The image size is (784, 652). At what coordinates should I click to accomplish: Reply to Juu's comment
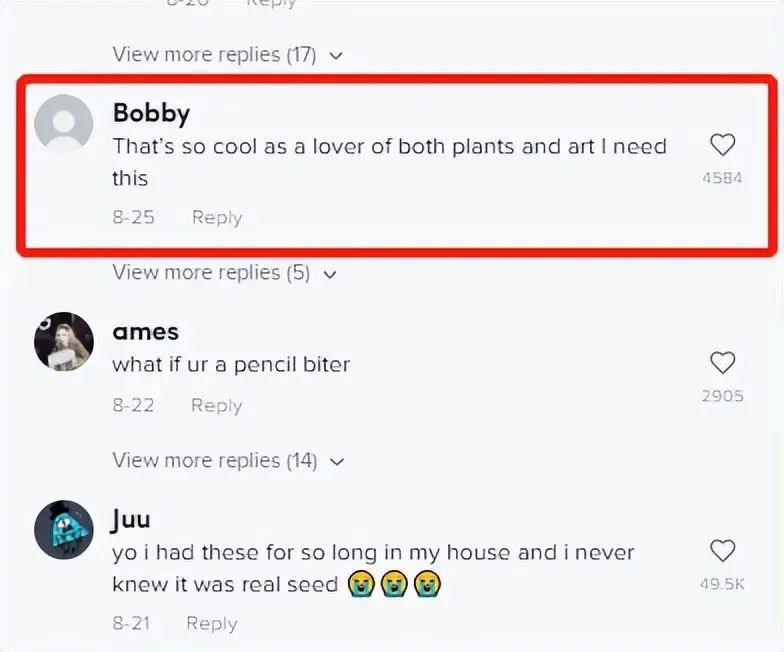tap(212, 623)
